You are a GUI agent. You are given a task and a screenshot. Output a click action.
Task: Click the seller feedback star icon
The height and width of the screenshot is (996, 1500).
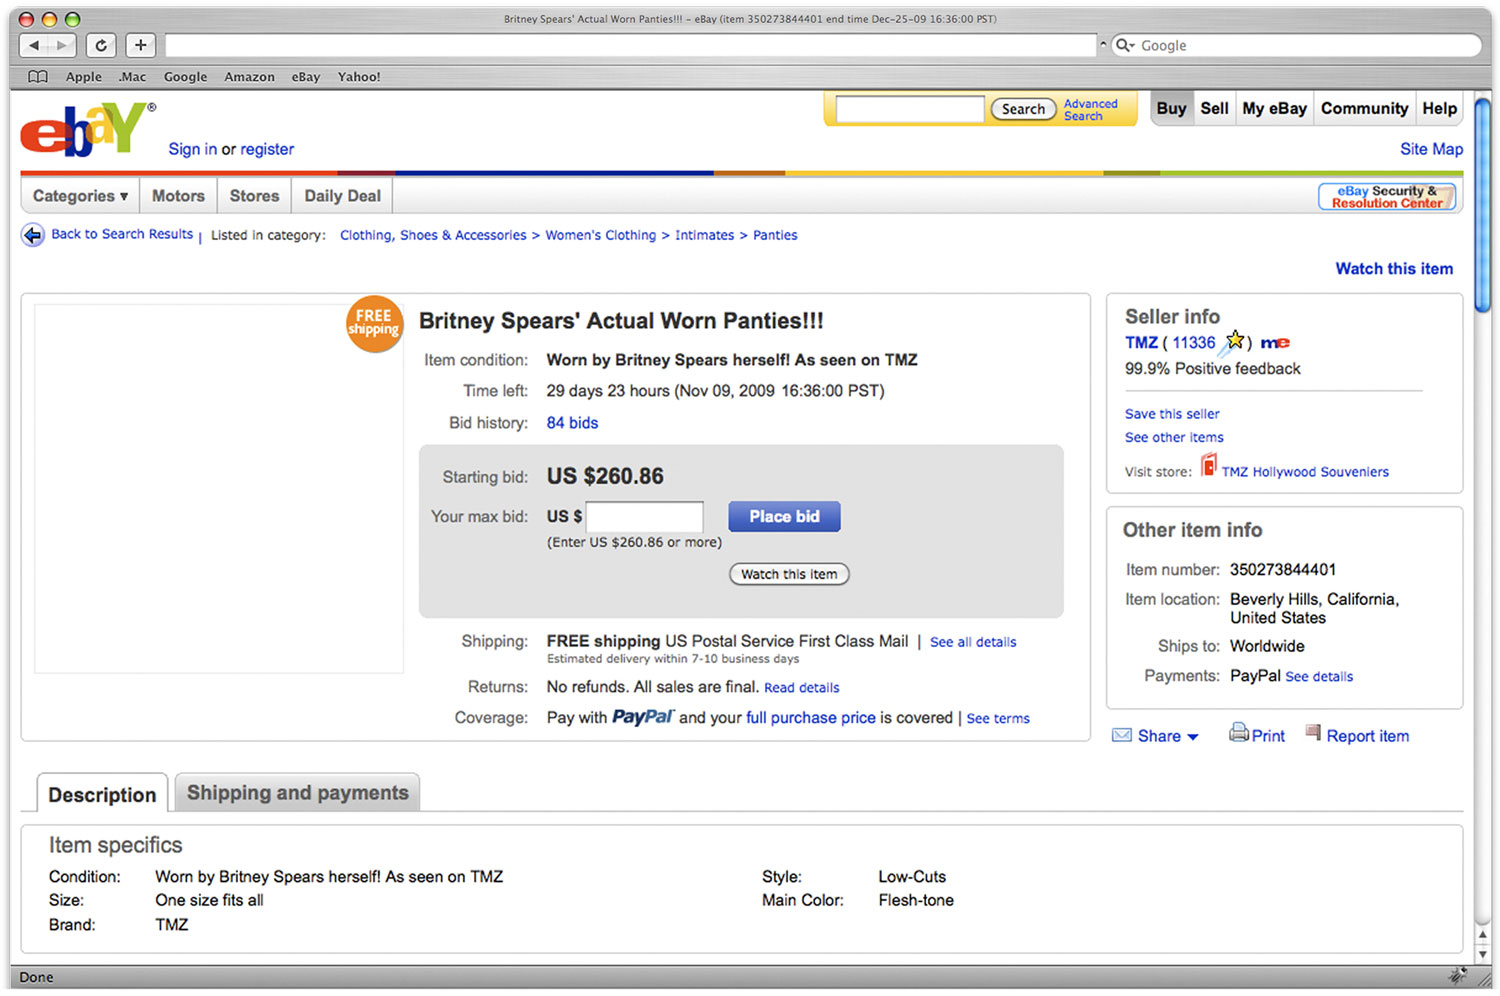click(x=1233, y=342)
